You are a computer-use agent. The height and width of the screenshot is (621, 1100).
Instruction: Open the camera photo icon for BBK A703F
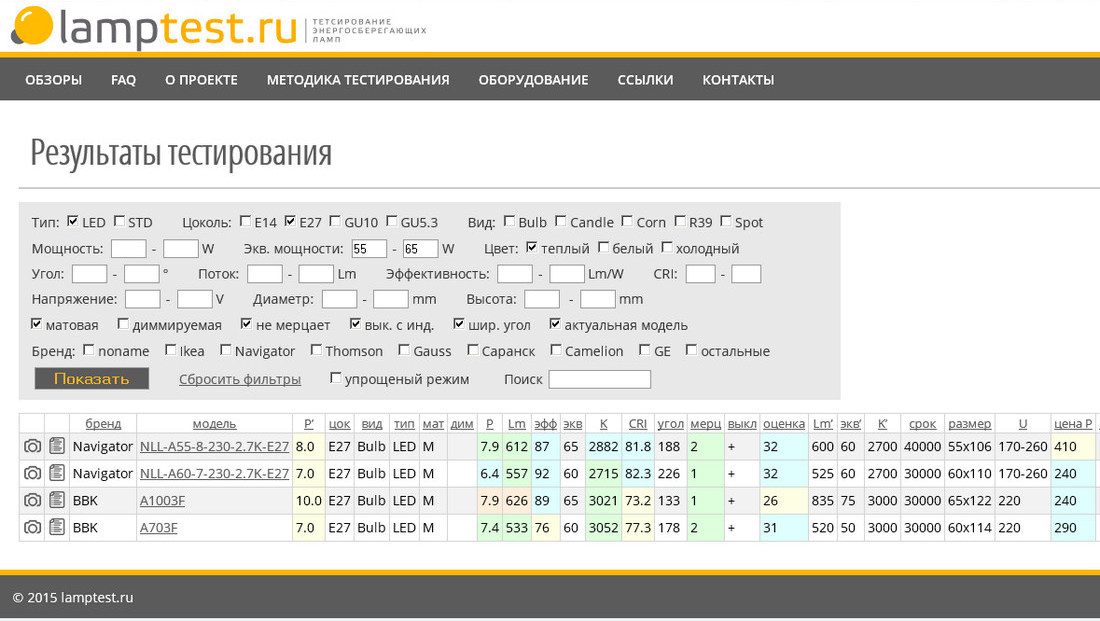(x=32, y=527)
